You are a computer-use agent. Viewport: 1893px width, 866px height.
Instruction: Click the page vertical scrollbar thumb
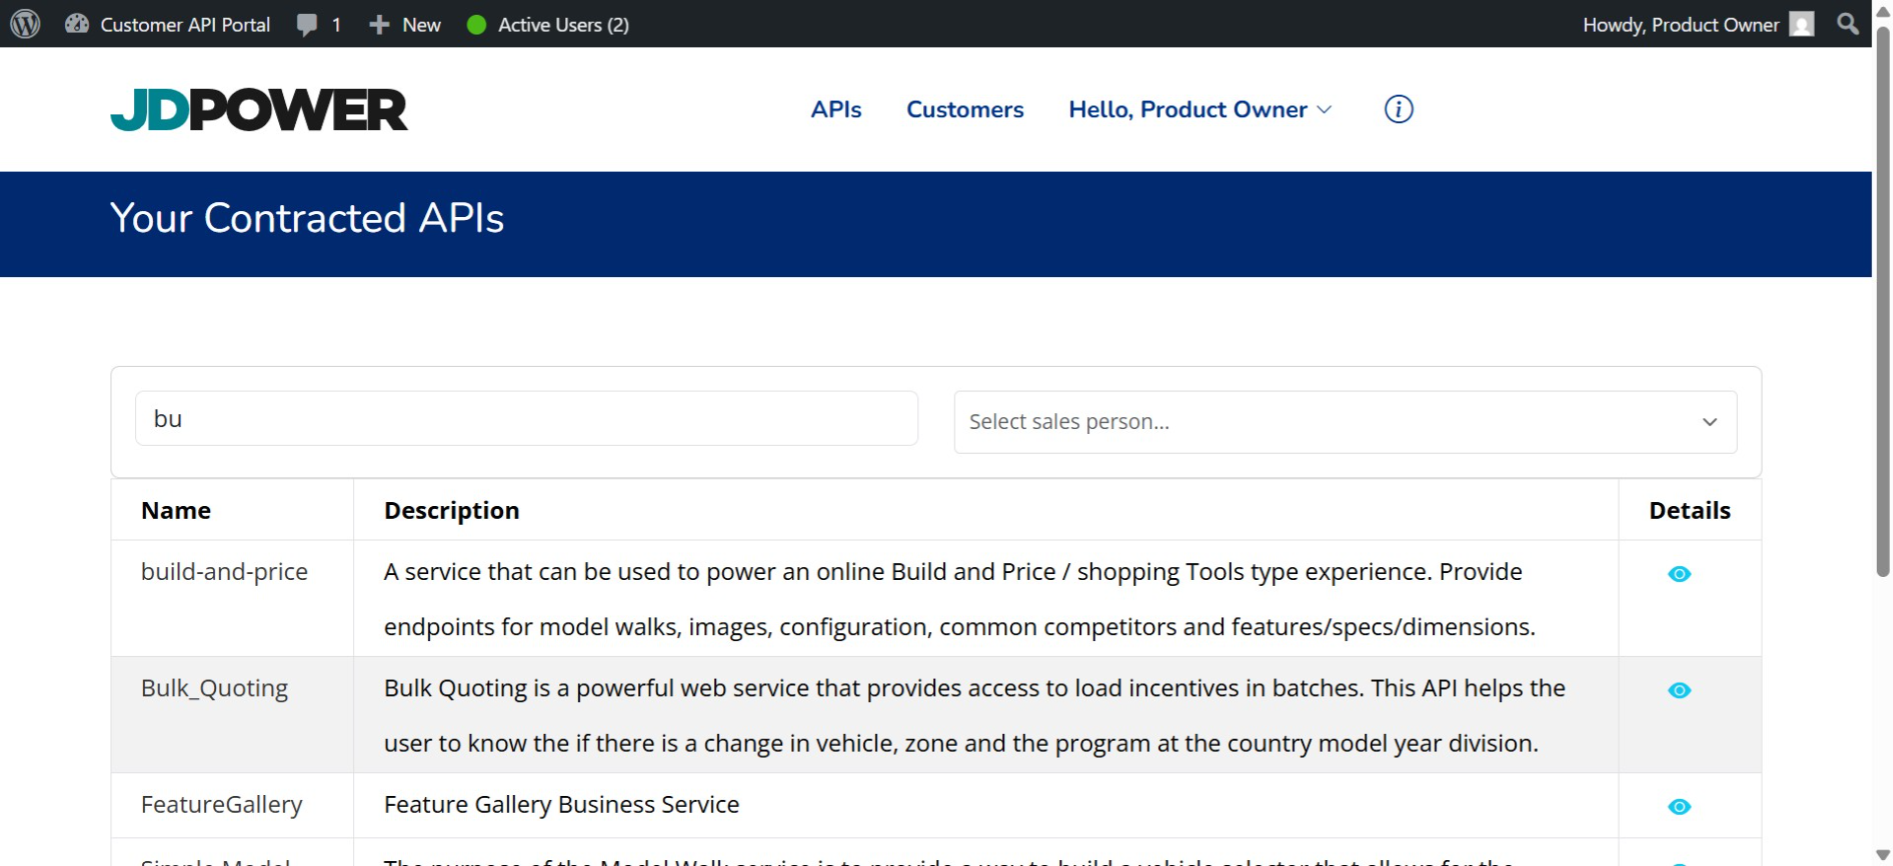coord(1882,300)
